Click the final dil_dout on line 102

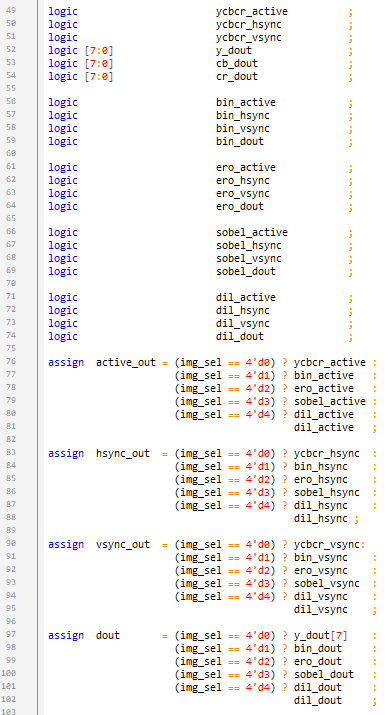(318, 700)
